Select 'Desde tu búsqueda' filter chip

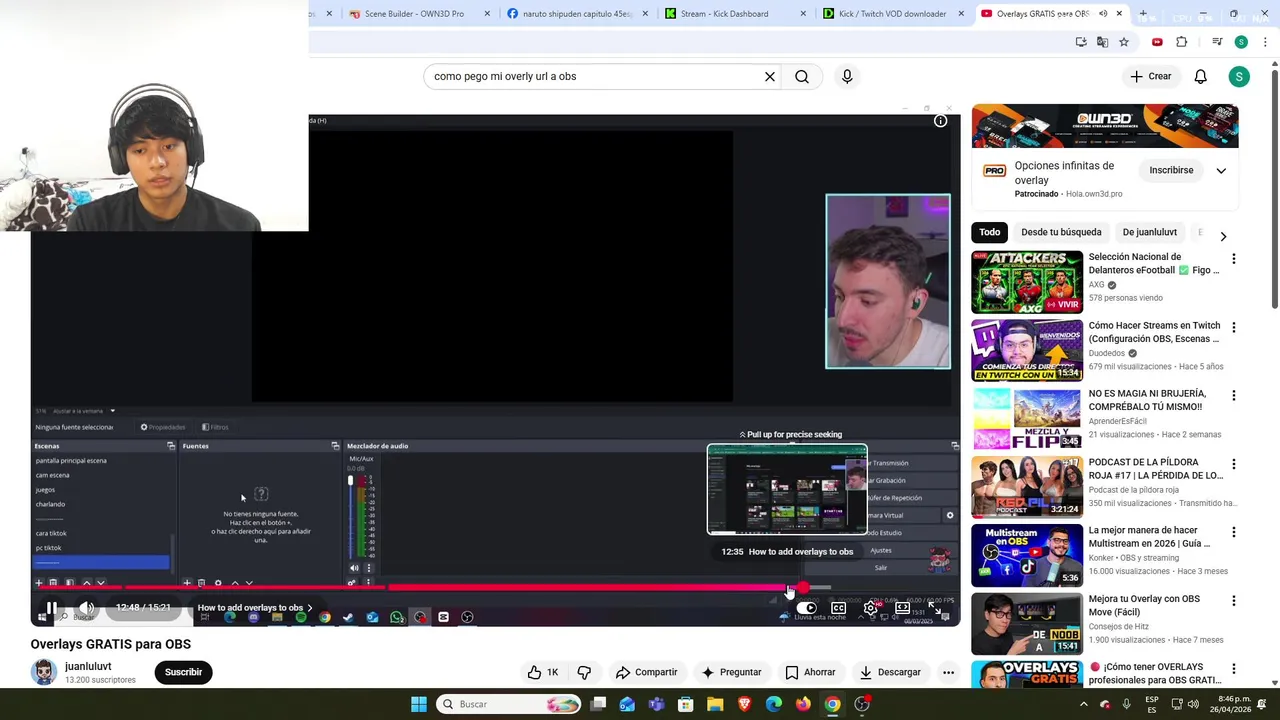click(x=1061, y=232)
